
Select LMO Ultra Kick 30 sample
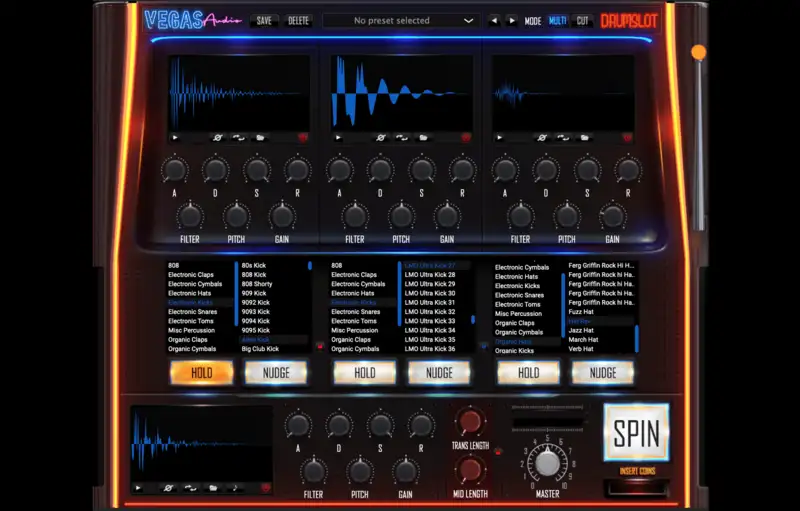(x=430, y=294)
